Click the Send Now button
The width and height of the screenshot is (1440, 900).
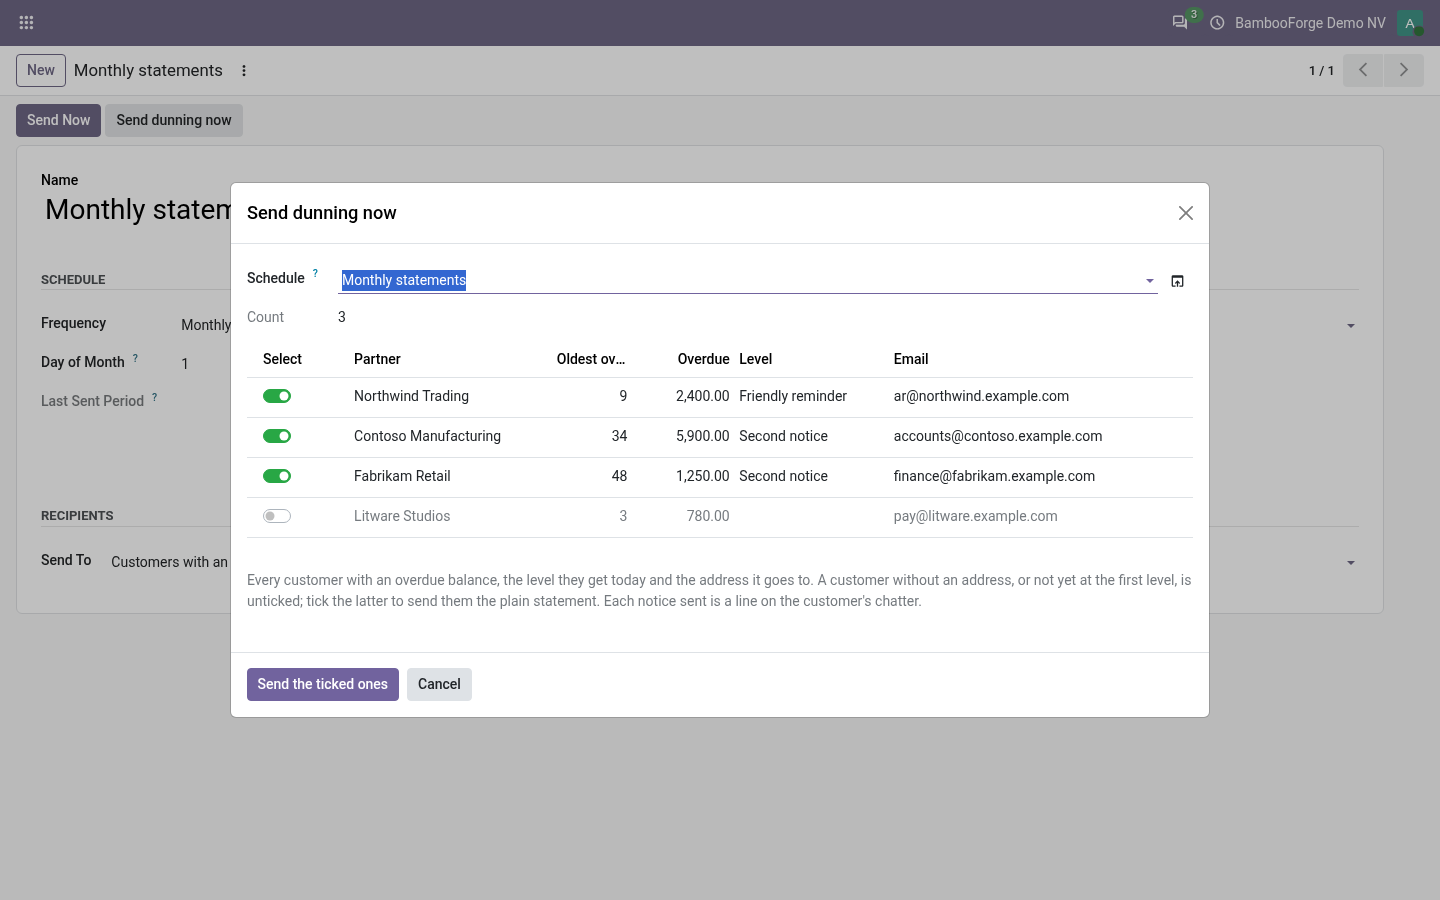pyautogui.click(x=59, y=120)
